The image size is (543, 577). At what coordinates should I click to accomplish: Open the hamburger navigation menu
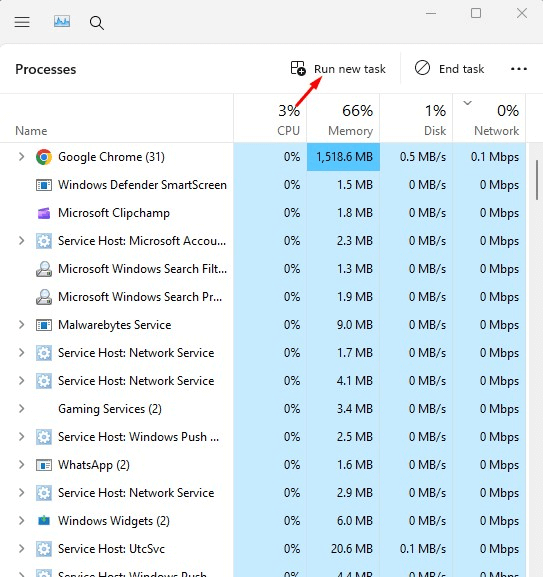[22, 22]
